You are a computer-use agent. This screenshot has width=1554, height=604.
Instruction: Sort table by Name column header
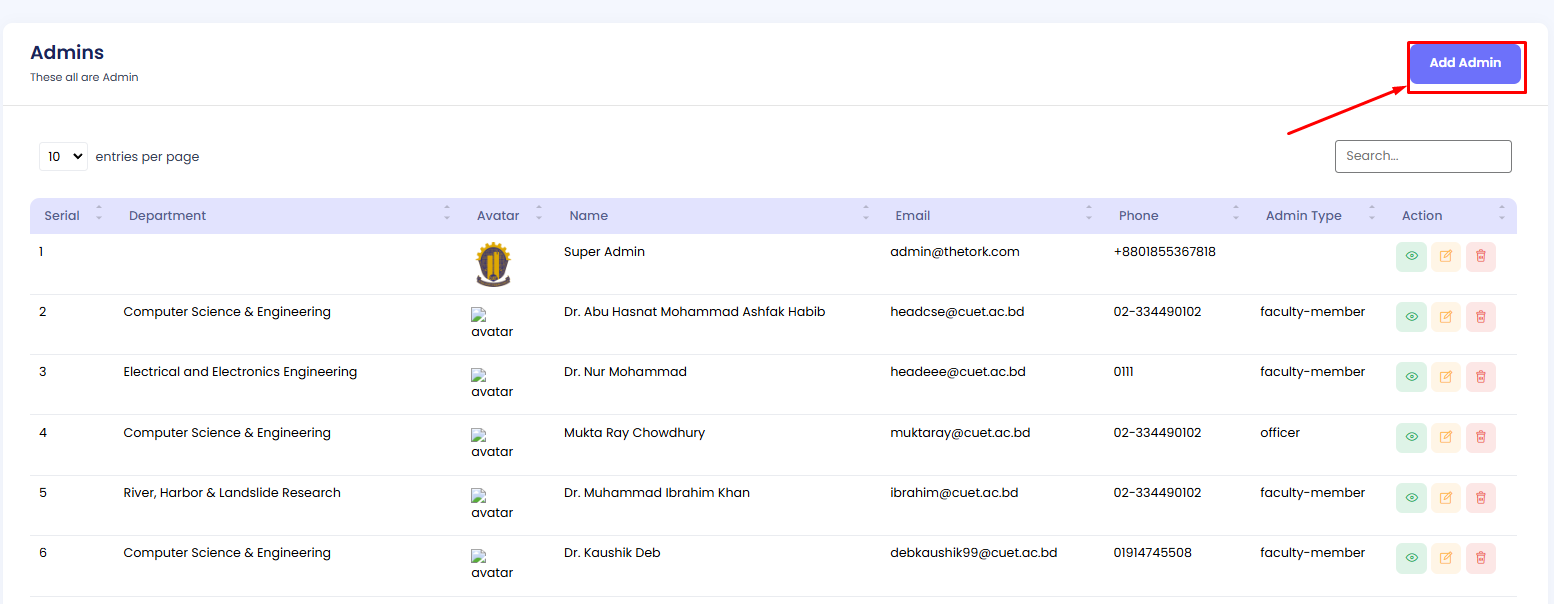pyautogui.click(x=589, y=216)
